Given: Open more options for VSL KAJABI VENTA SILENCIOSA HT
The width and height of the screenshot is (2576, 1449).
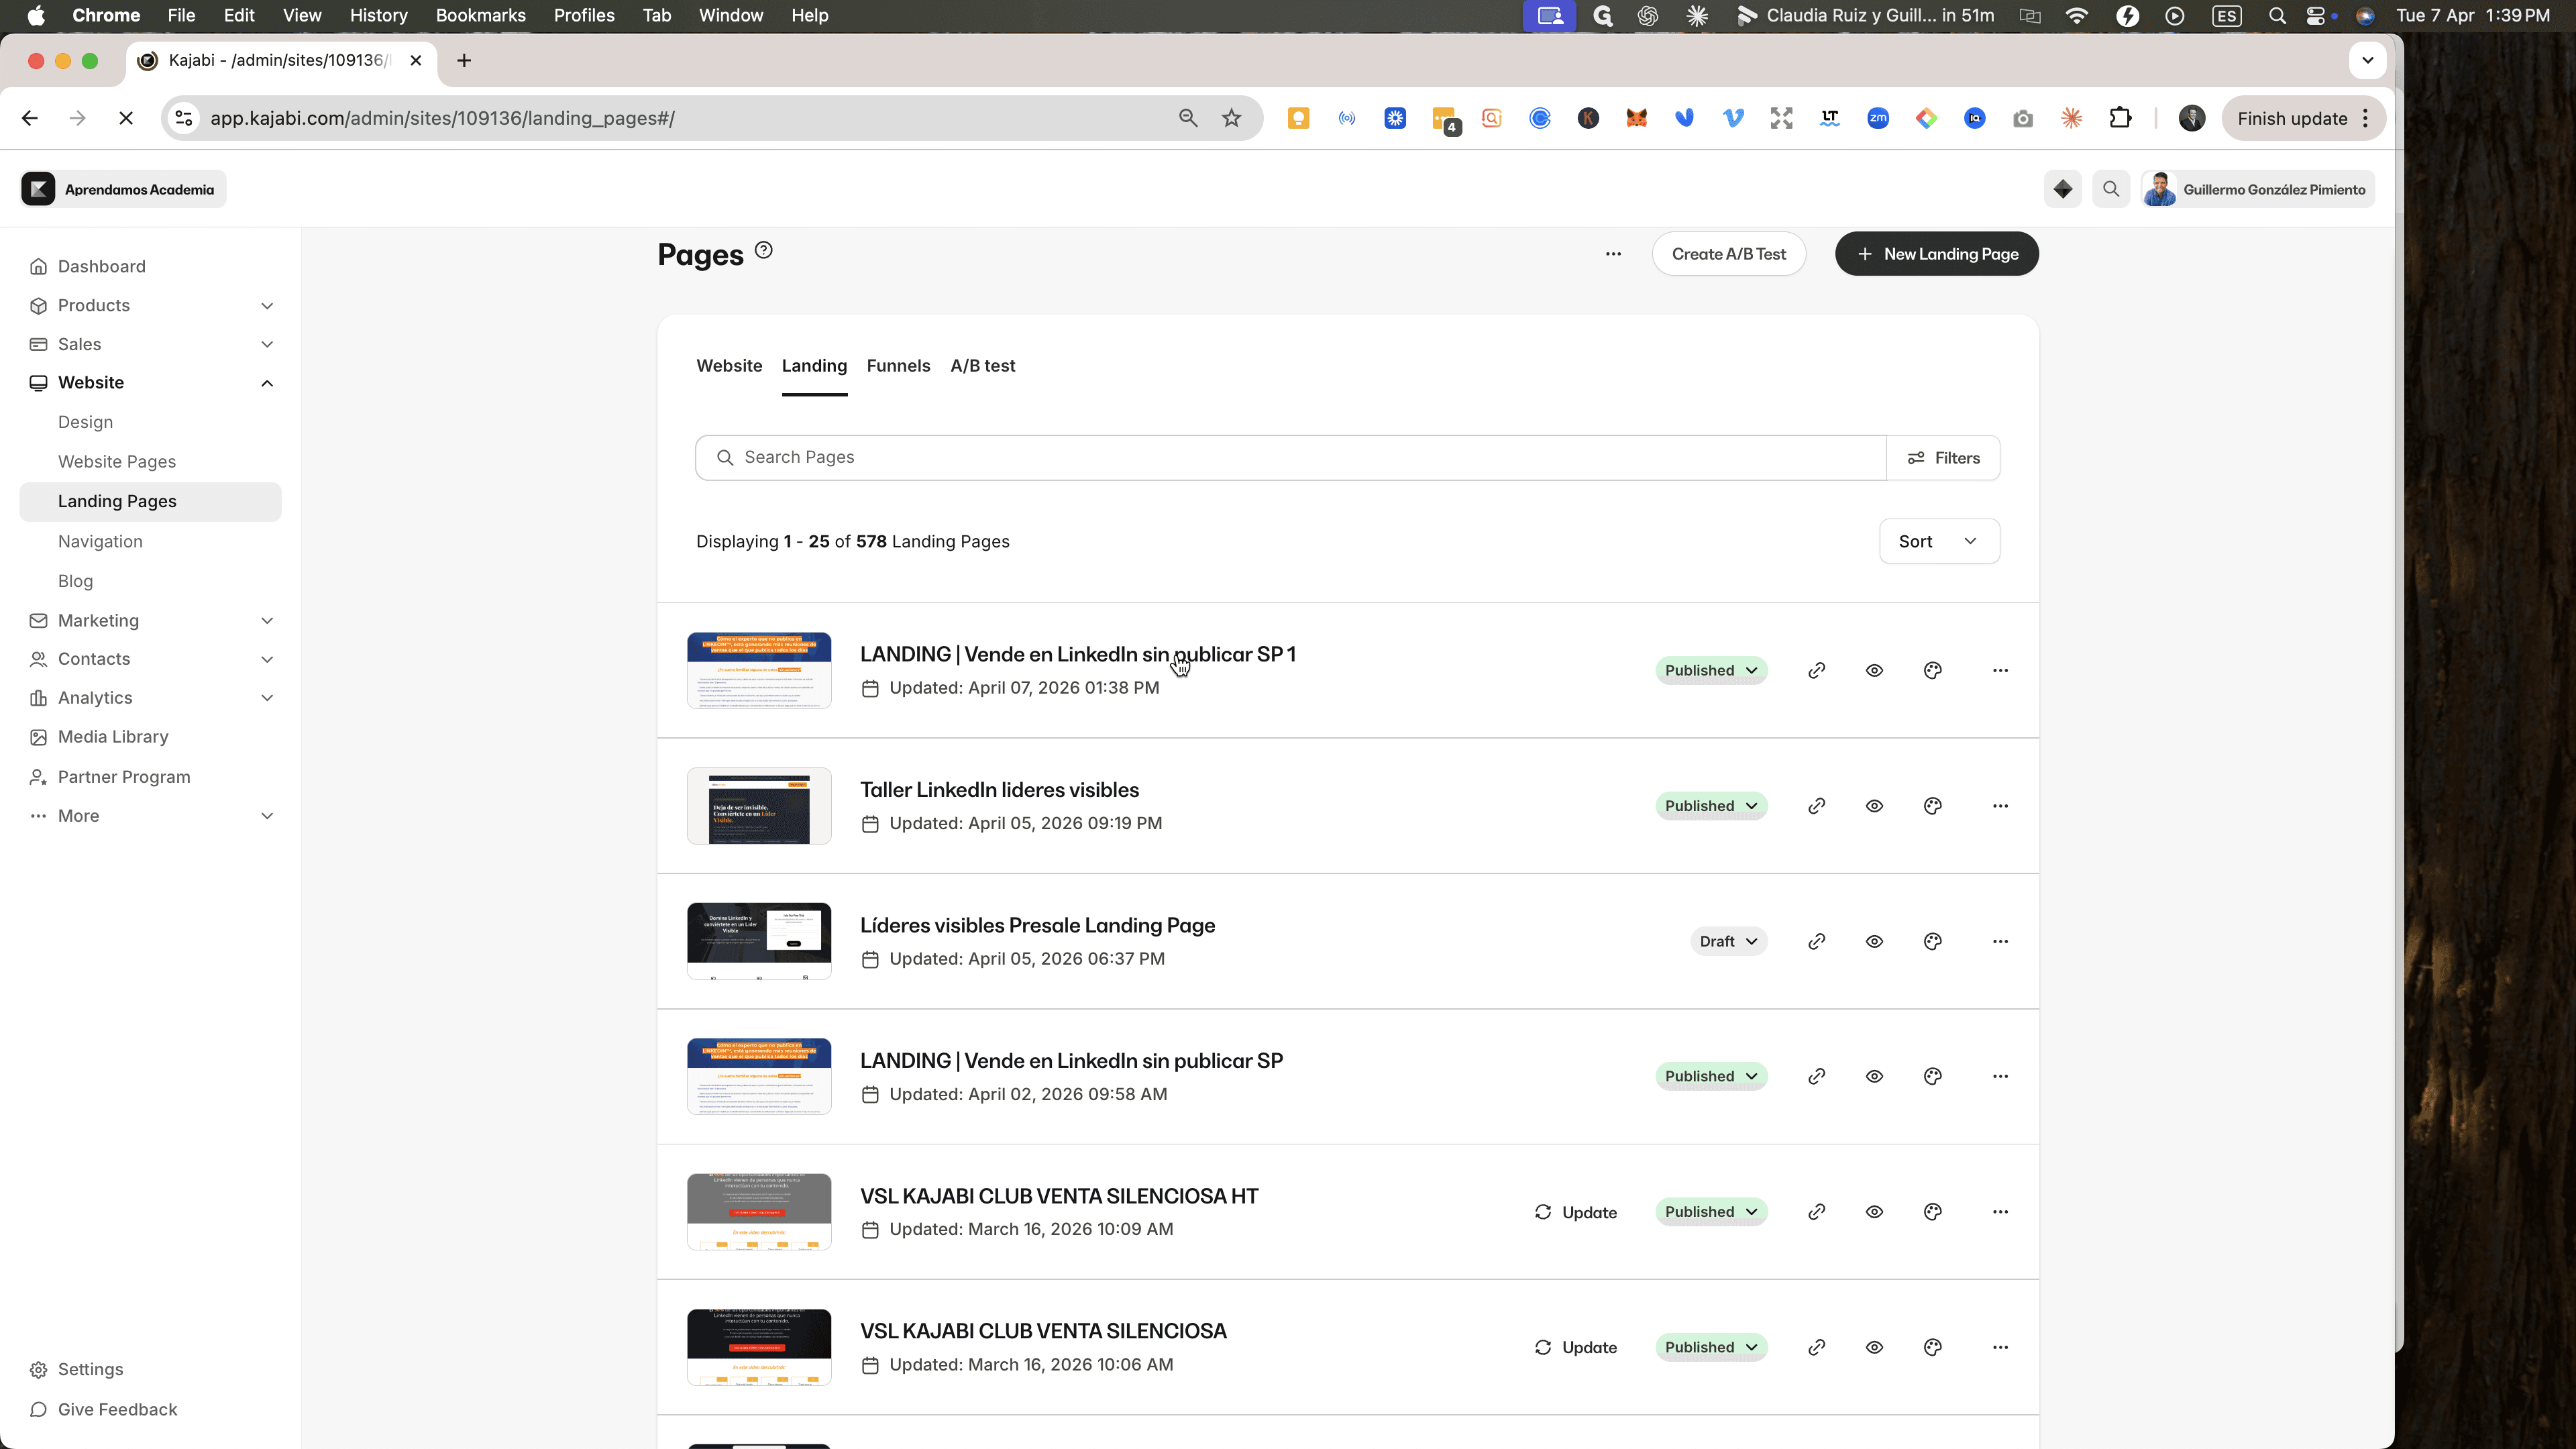Looking at the screenshot, I should (1999, 1212).
